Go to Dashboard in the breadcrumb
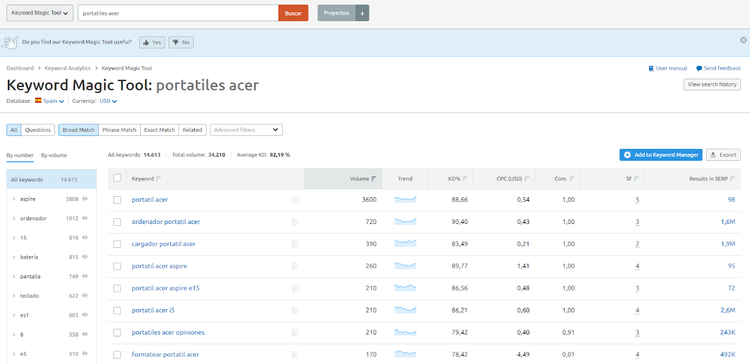The width and height of the screenshot is (750, 364). pos(20,68)
